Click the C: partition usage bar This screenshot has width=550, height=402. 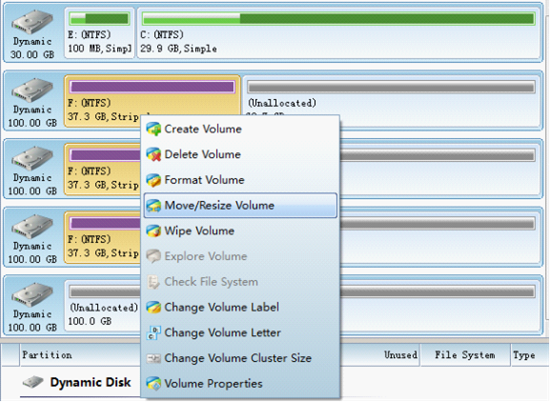[338, 19]
